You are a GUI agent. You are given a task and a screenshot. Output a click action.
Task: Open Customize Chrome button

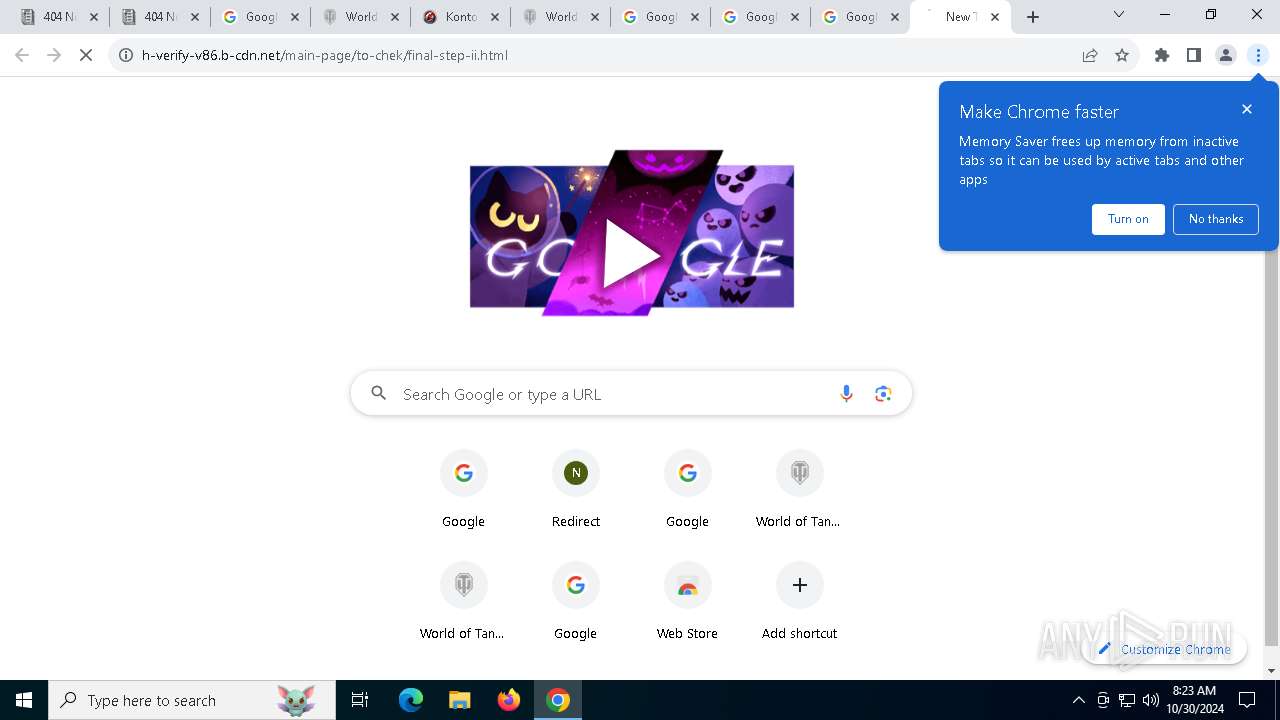coord(1164,649)
